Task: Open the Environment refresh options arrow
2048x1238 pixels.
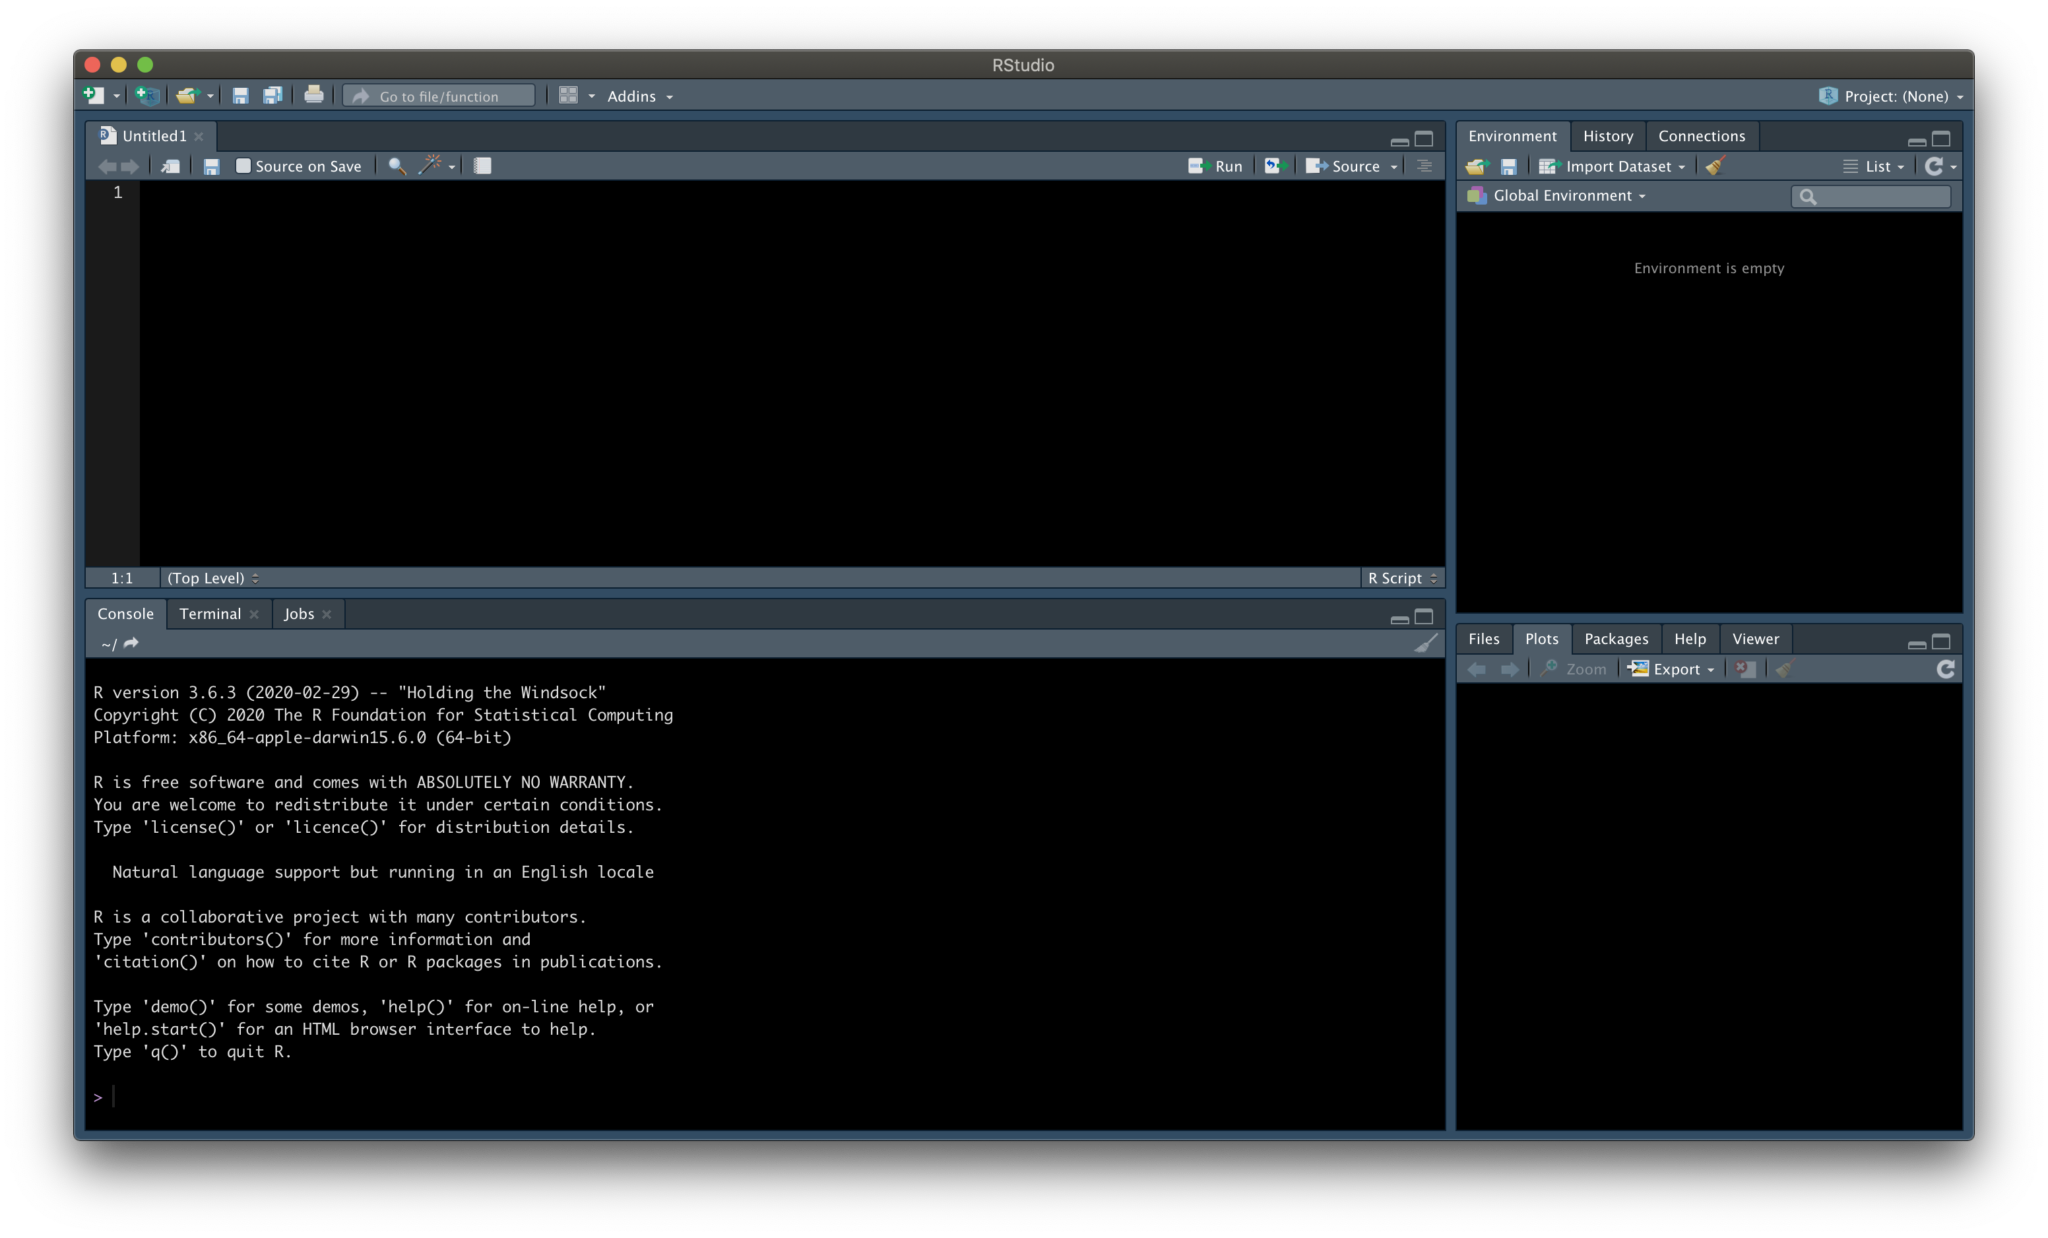Action: pyautogui.click(x=1953, y=167)
